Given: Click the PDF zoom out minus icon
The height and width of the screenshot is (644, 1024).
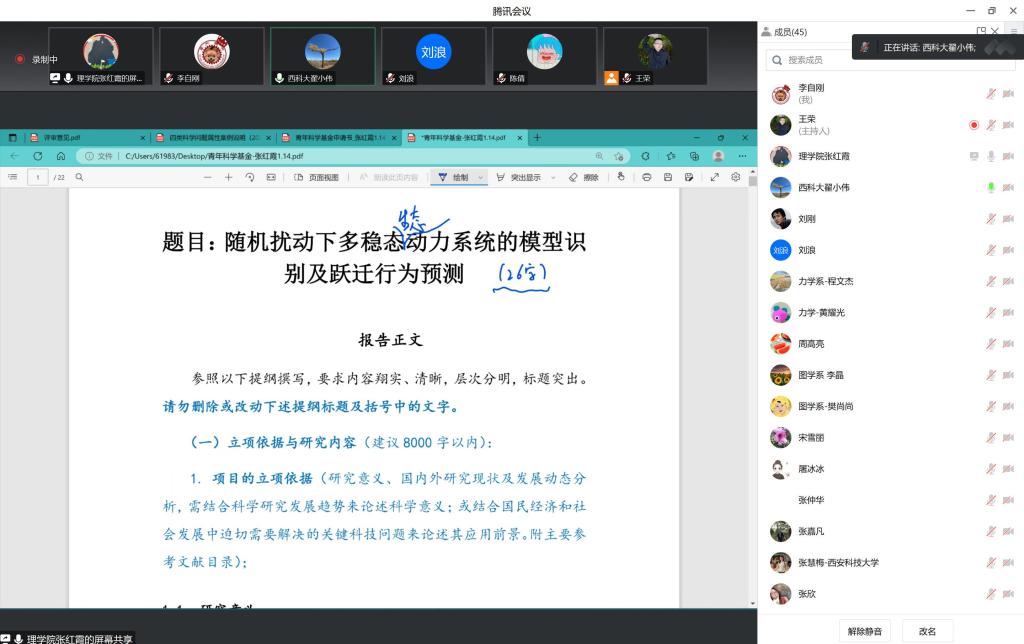Looking at the screenshot, I should click(x=207, y=177).
